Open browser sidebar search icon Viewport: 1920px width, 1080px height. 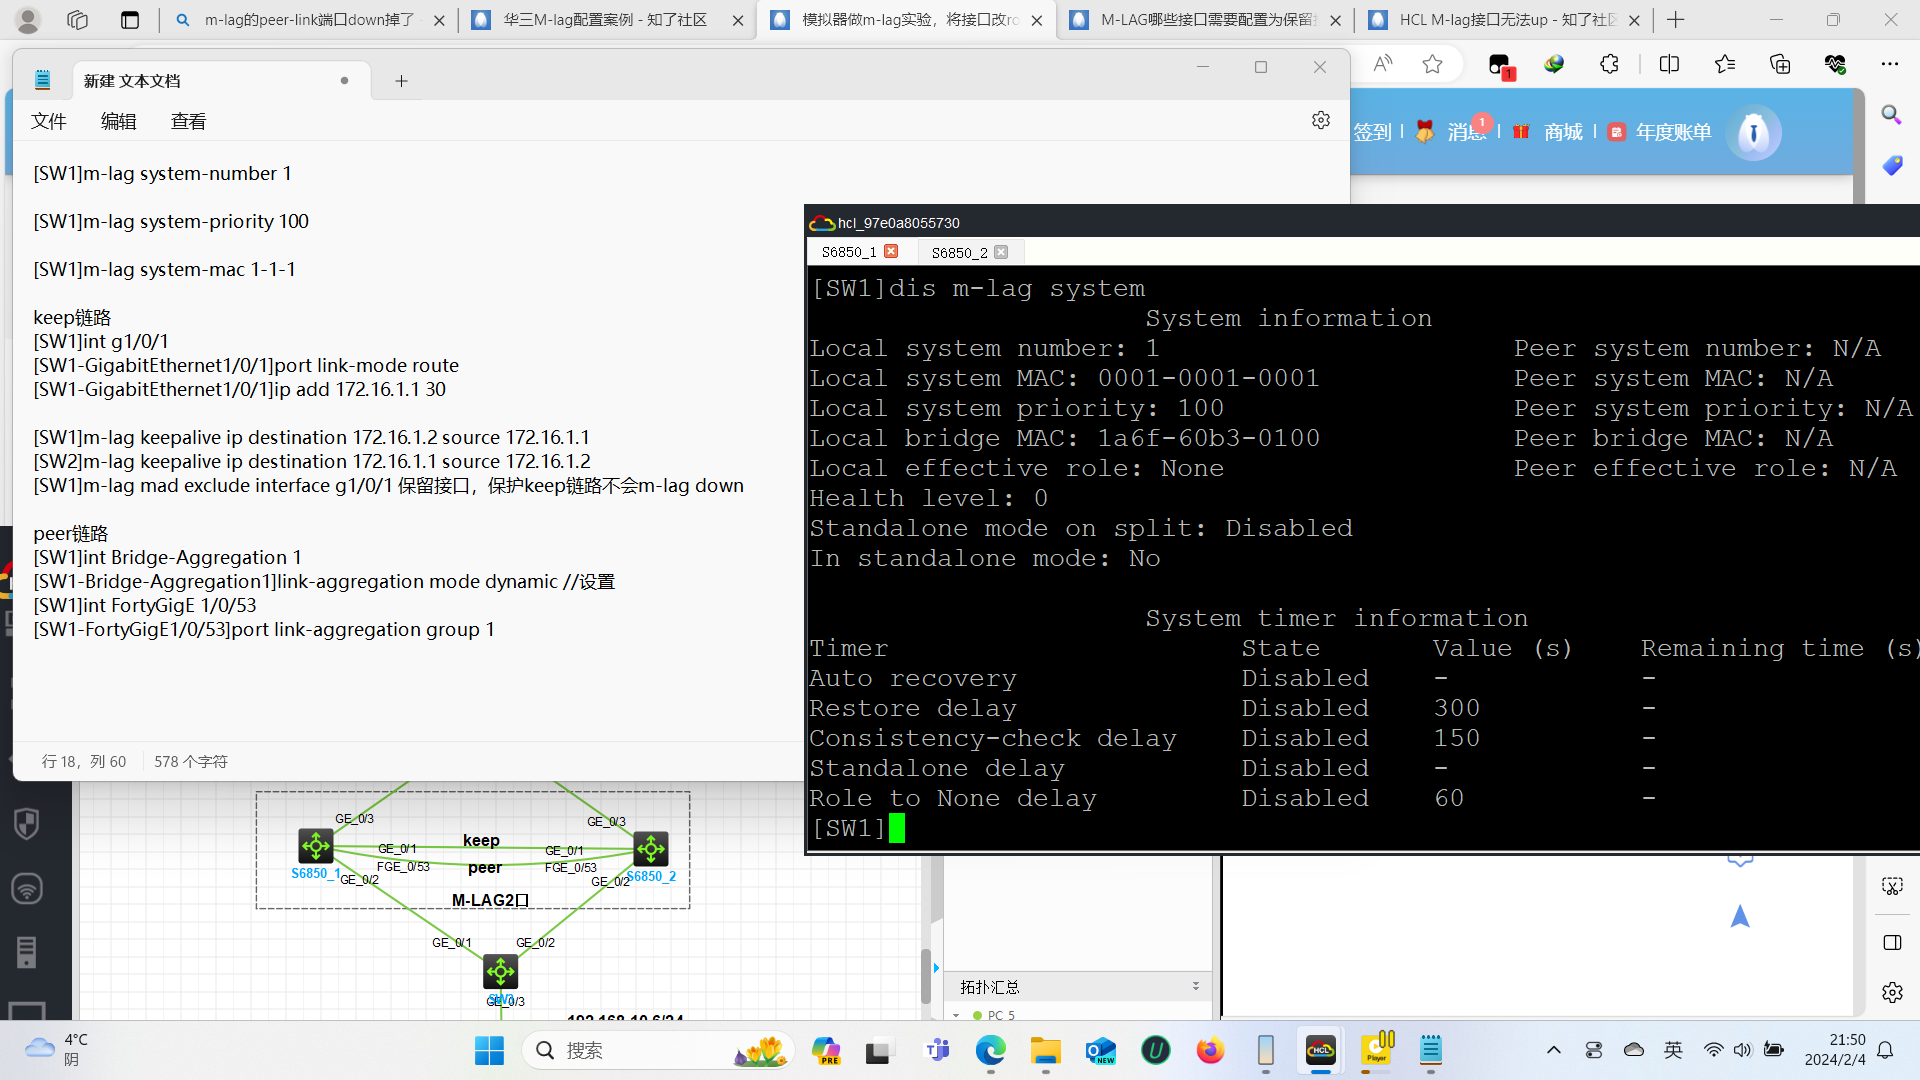pos(1891,115)
